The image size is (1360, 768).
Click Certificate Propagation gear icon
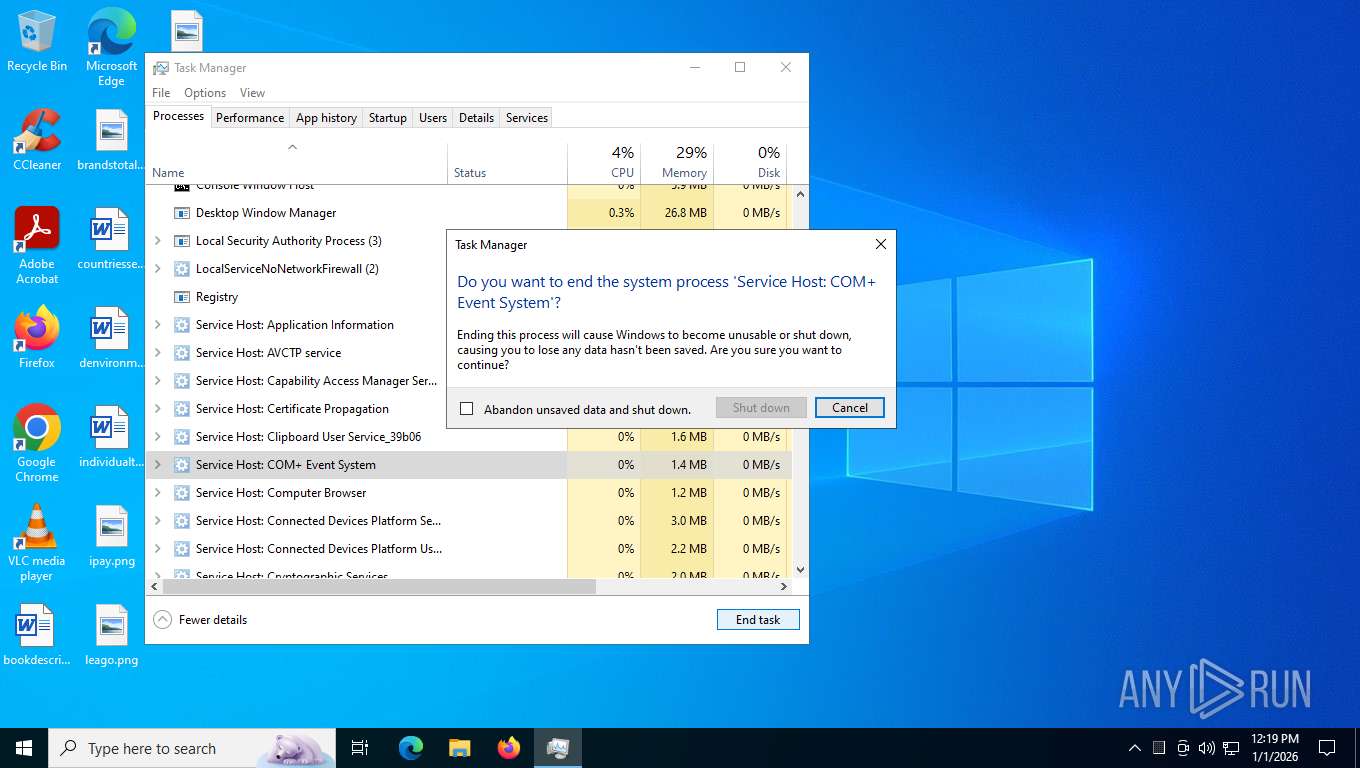coord(182,409)
